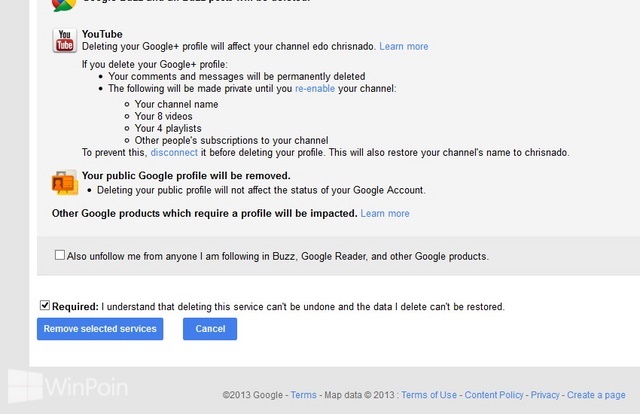The image size is (640, 414).
Task: Click the re-enable link
Action: point(315,89)
